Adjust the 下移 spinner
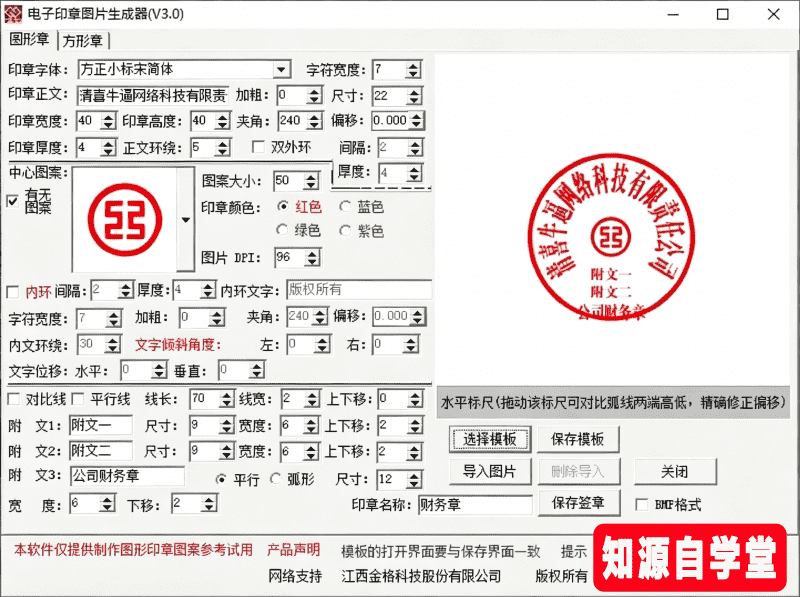The width and height of the screenshot is (800, 597). coord(208,504)
